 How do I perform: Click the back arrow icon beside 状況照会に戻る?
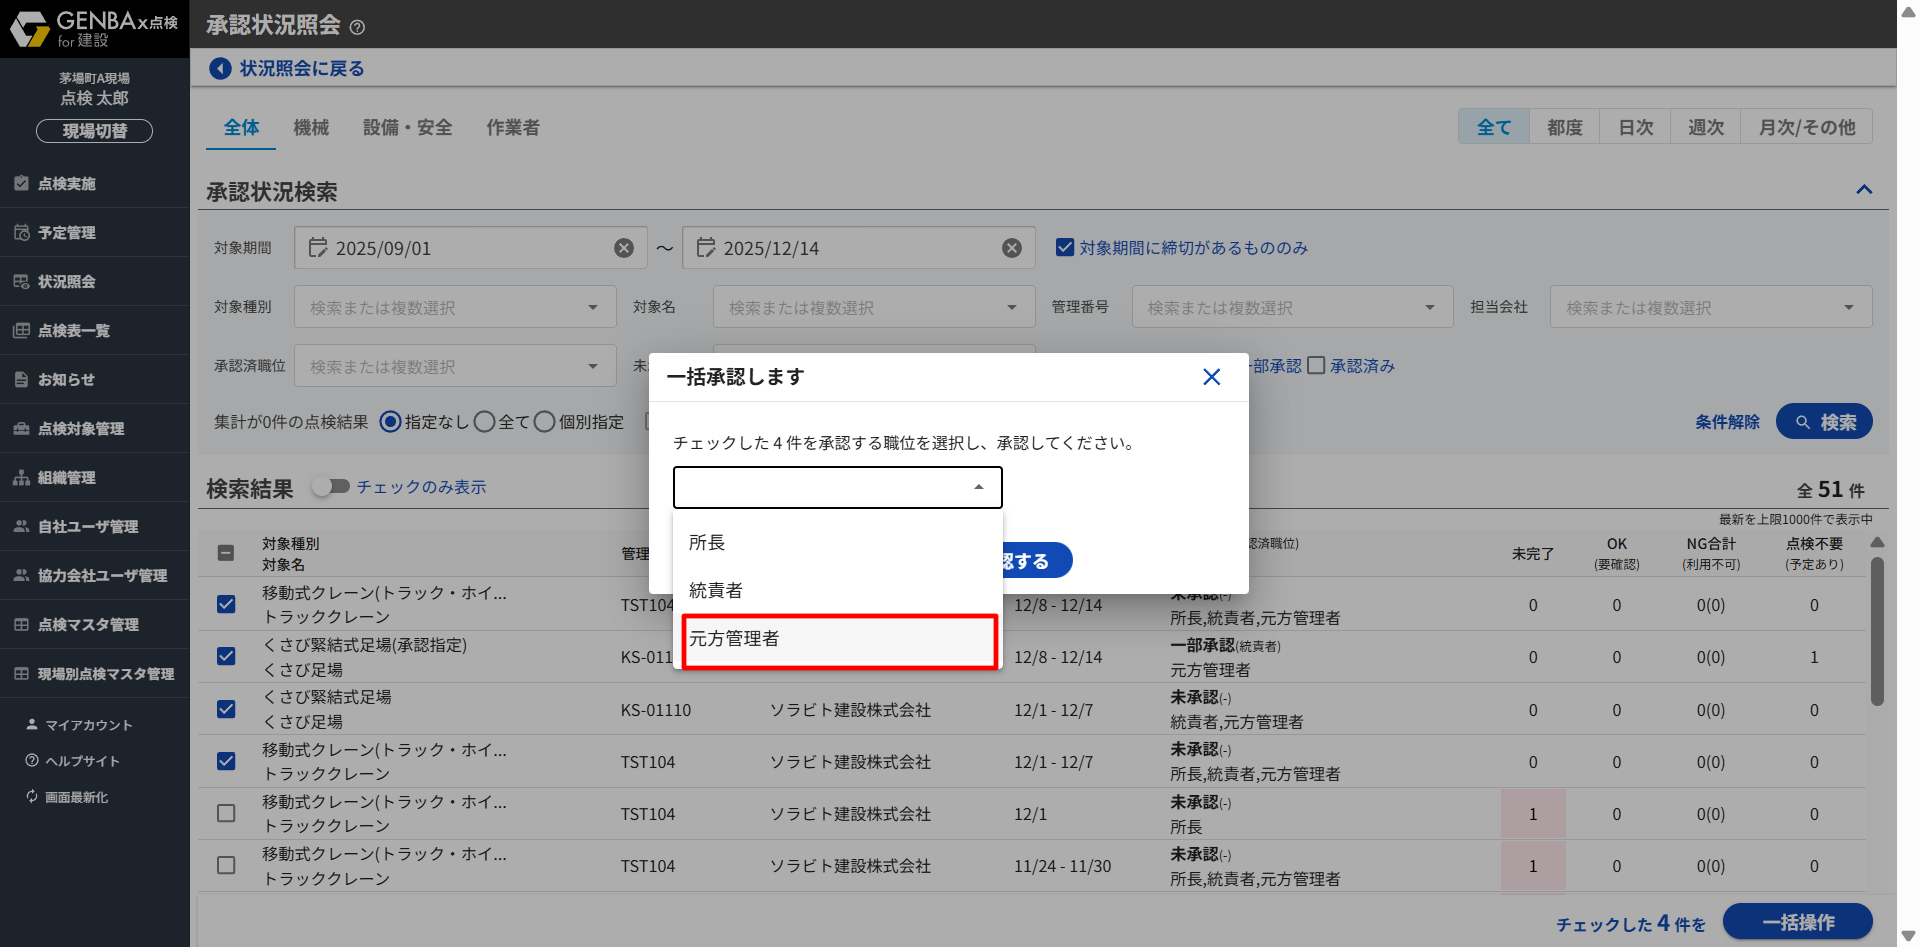click(220, 68)
